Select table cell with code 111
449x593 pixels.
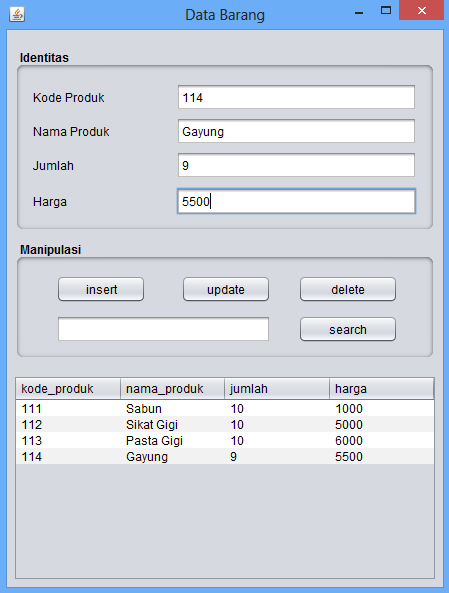[68, 408]
